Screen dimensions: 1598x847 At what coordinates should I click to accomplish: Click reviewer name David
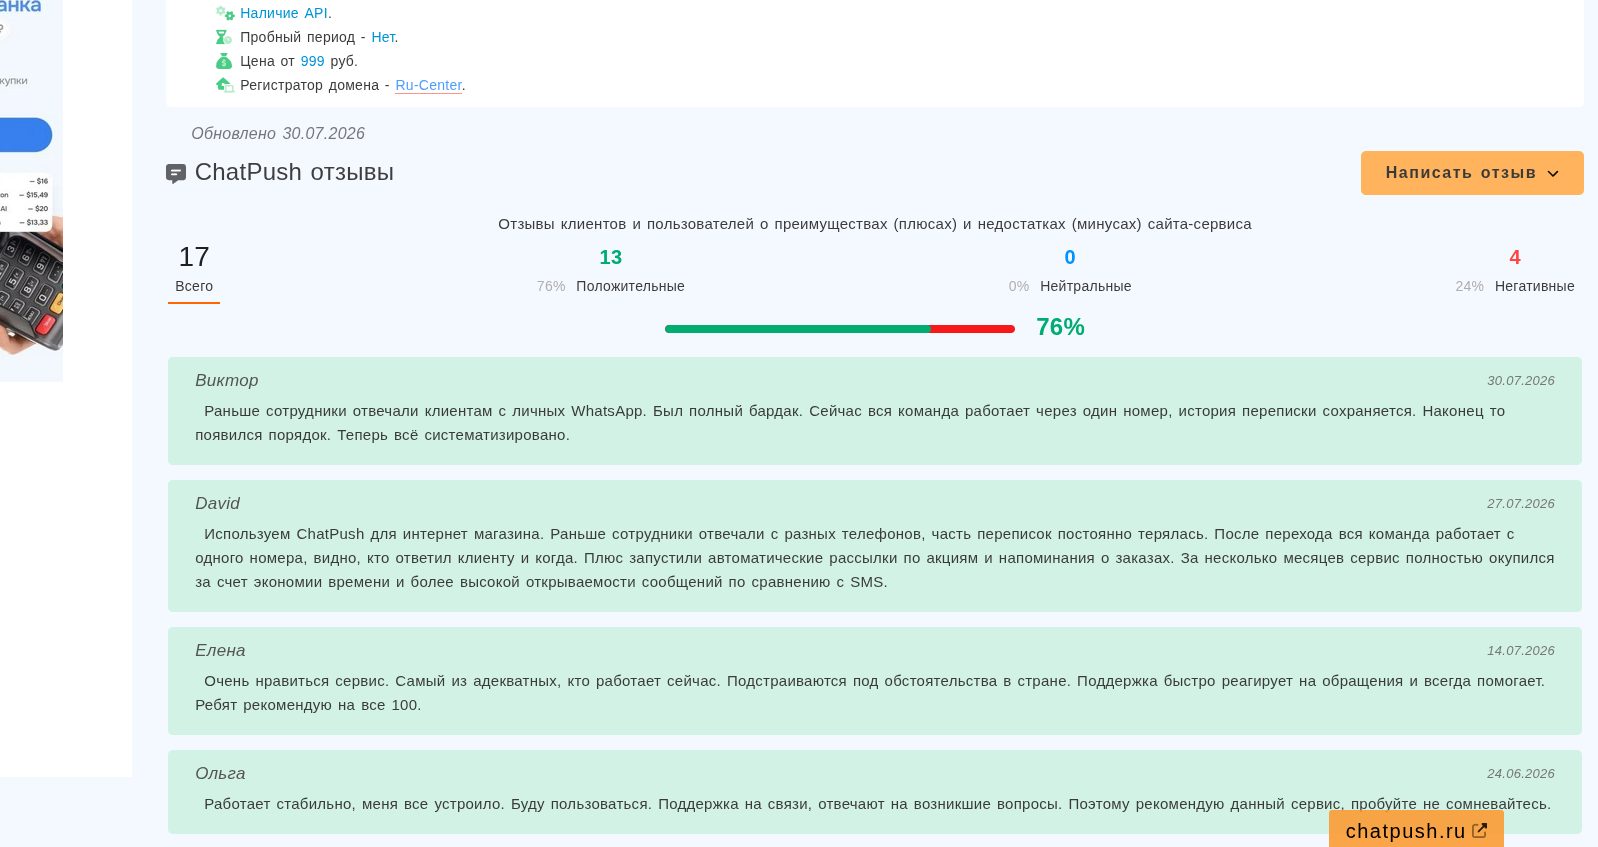(x=217, y=503)
